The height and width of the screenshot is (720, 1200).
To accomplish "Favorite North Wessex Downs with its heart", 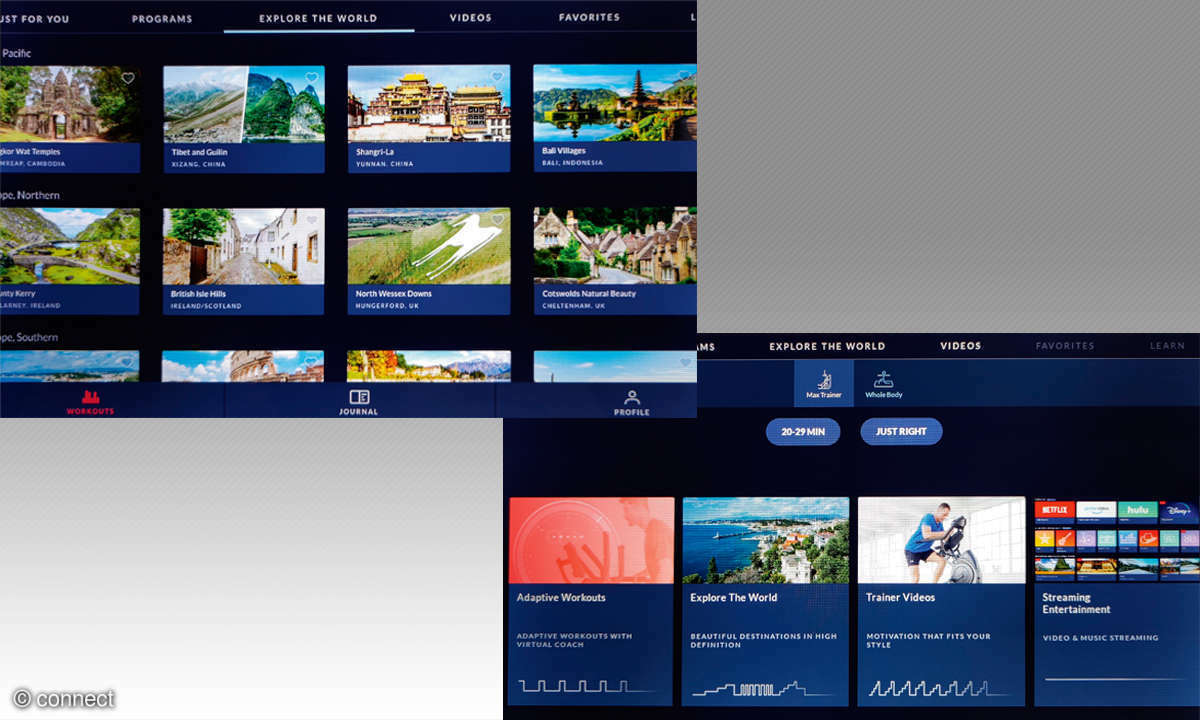I will pos(497,220).
